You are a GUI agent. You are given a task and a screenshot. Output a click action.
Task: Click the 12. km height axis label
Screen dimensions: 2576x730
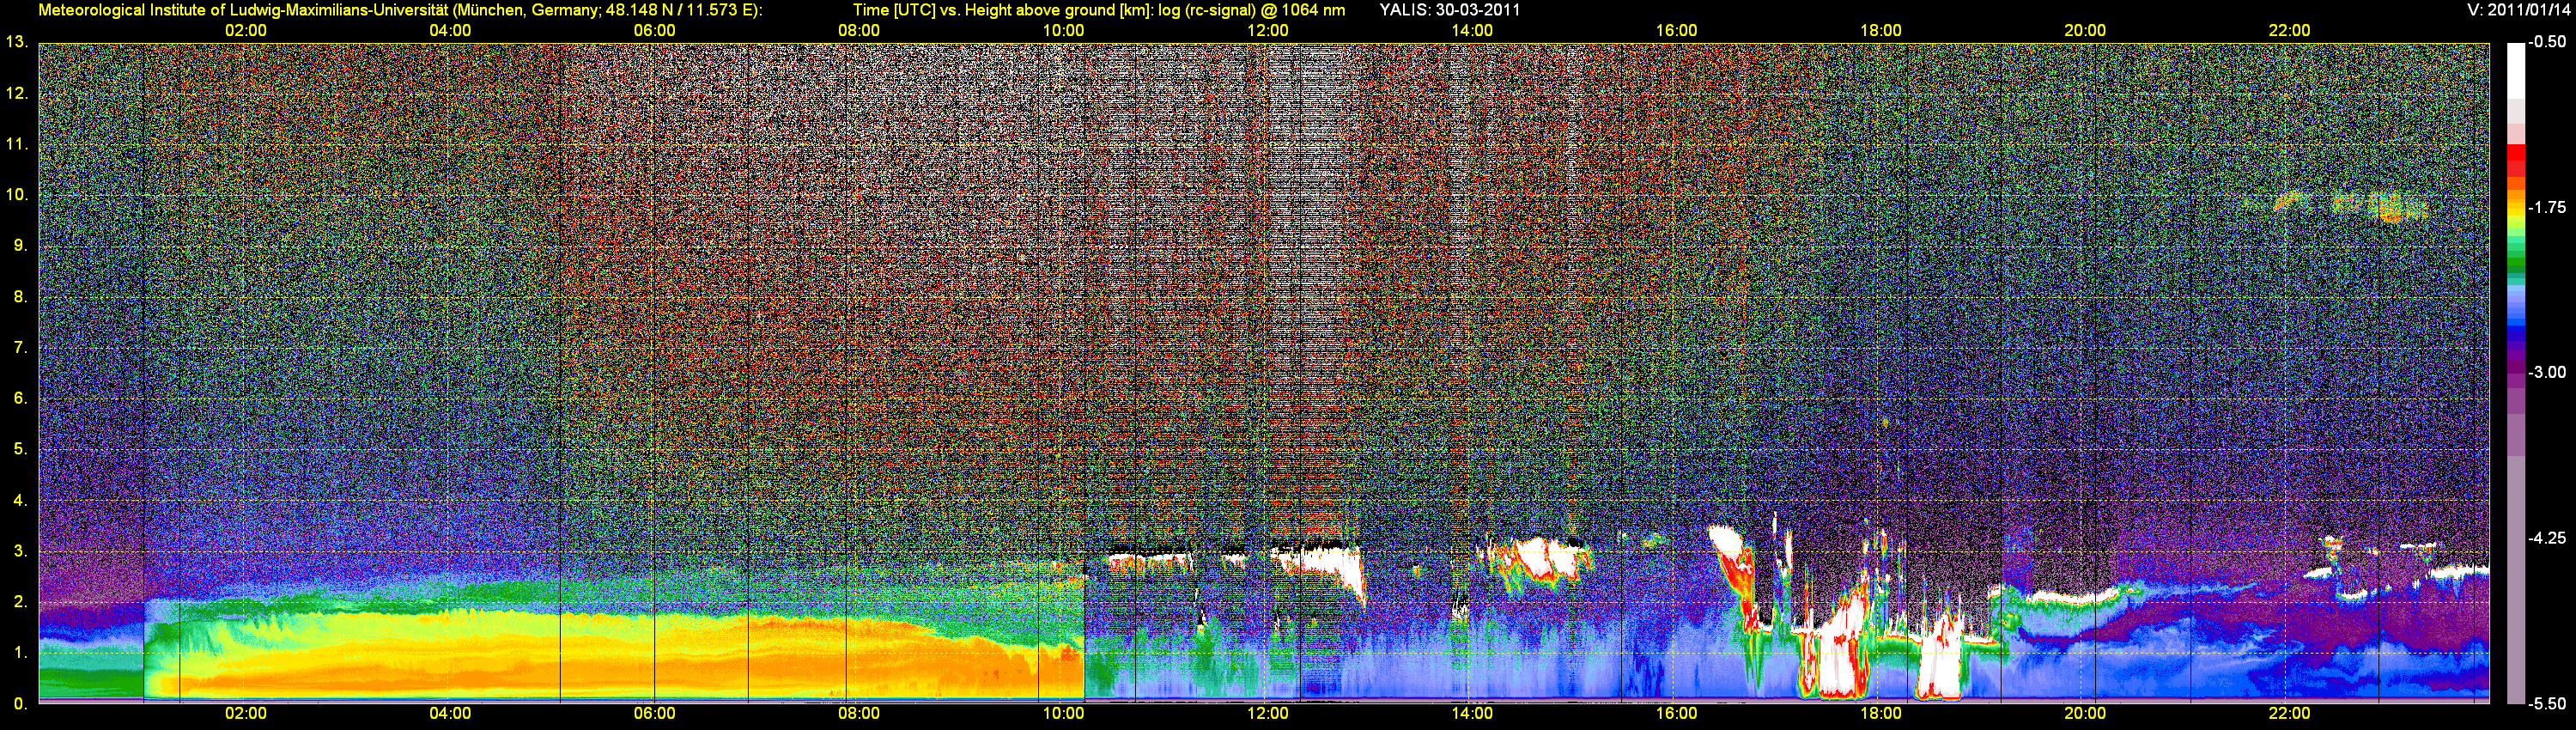pyautogui.click(x=16, y=94)
